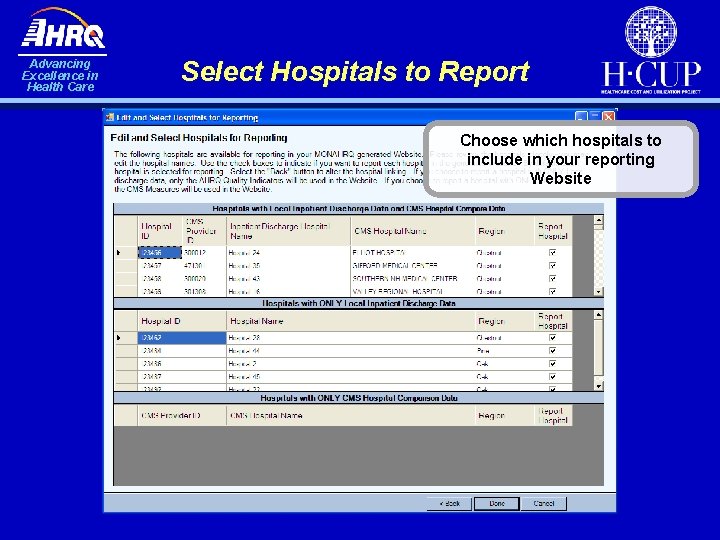Minimize the Edit and Select Hospitals window

[581, 117]
